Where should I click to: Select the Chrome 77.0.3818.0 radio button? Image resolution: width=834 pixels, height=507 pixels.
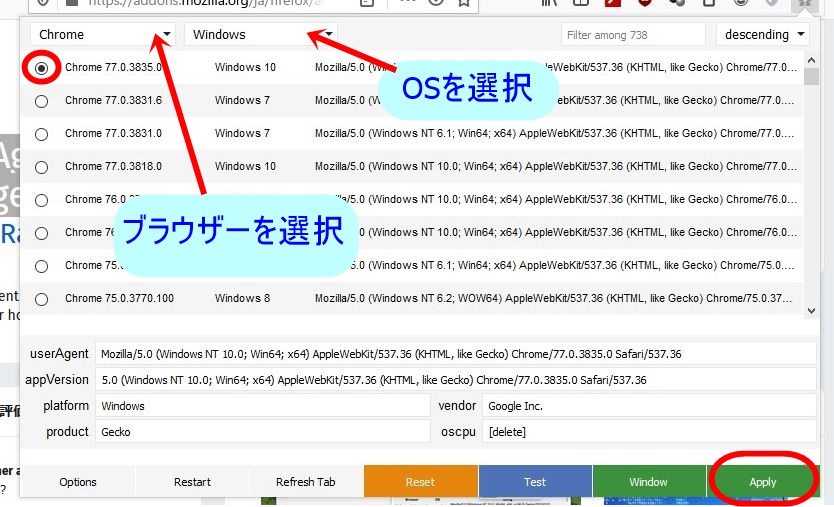point(41,167)
